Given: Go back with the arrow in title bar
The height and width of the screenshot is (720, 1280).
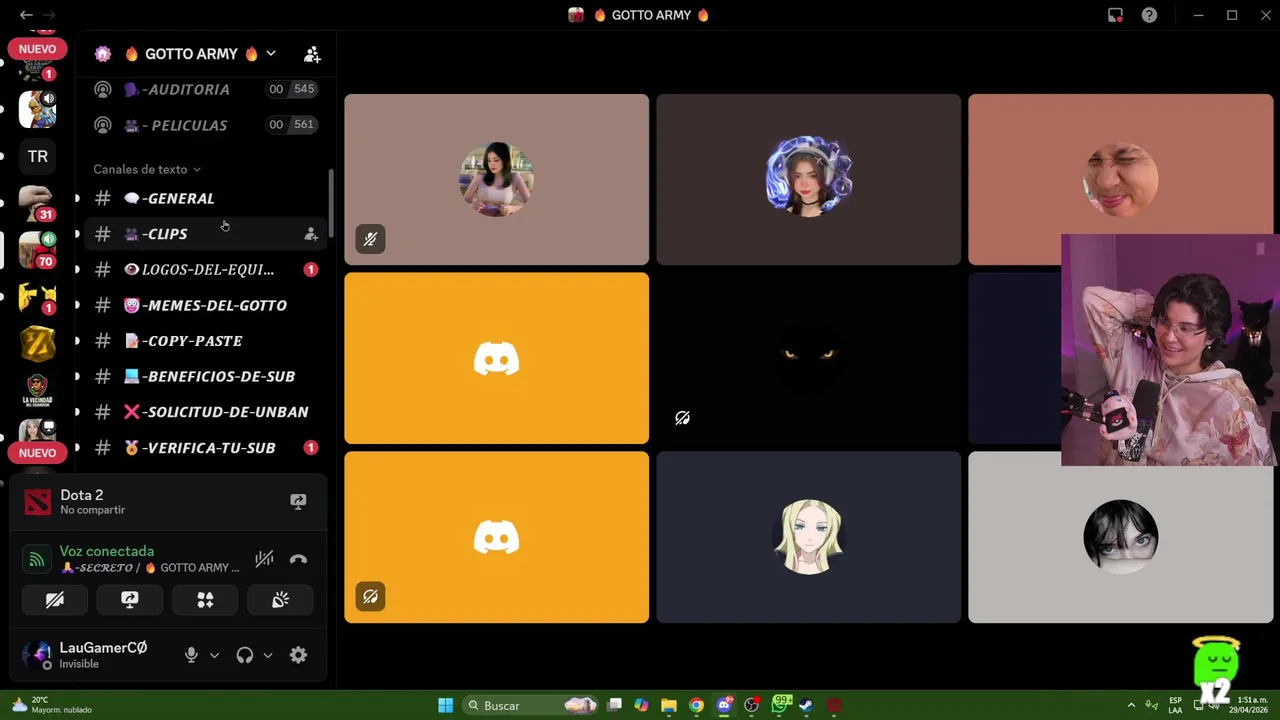Looking at the screenshot, I should pos(26,15).
